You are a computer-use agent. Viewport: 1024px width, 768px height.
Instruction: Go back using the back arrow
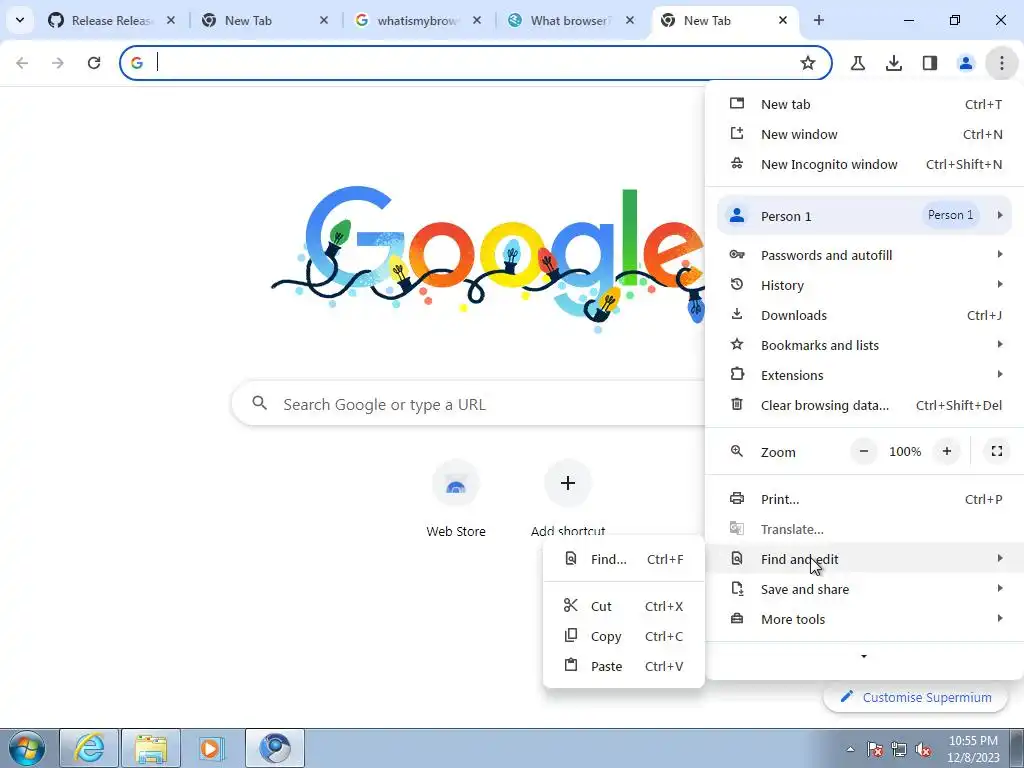click(x=22, y=63)
